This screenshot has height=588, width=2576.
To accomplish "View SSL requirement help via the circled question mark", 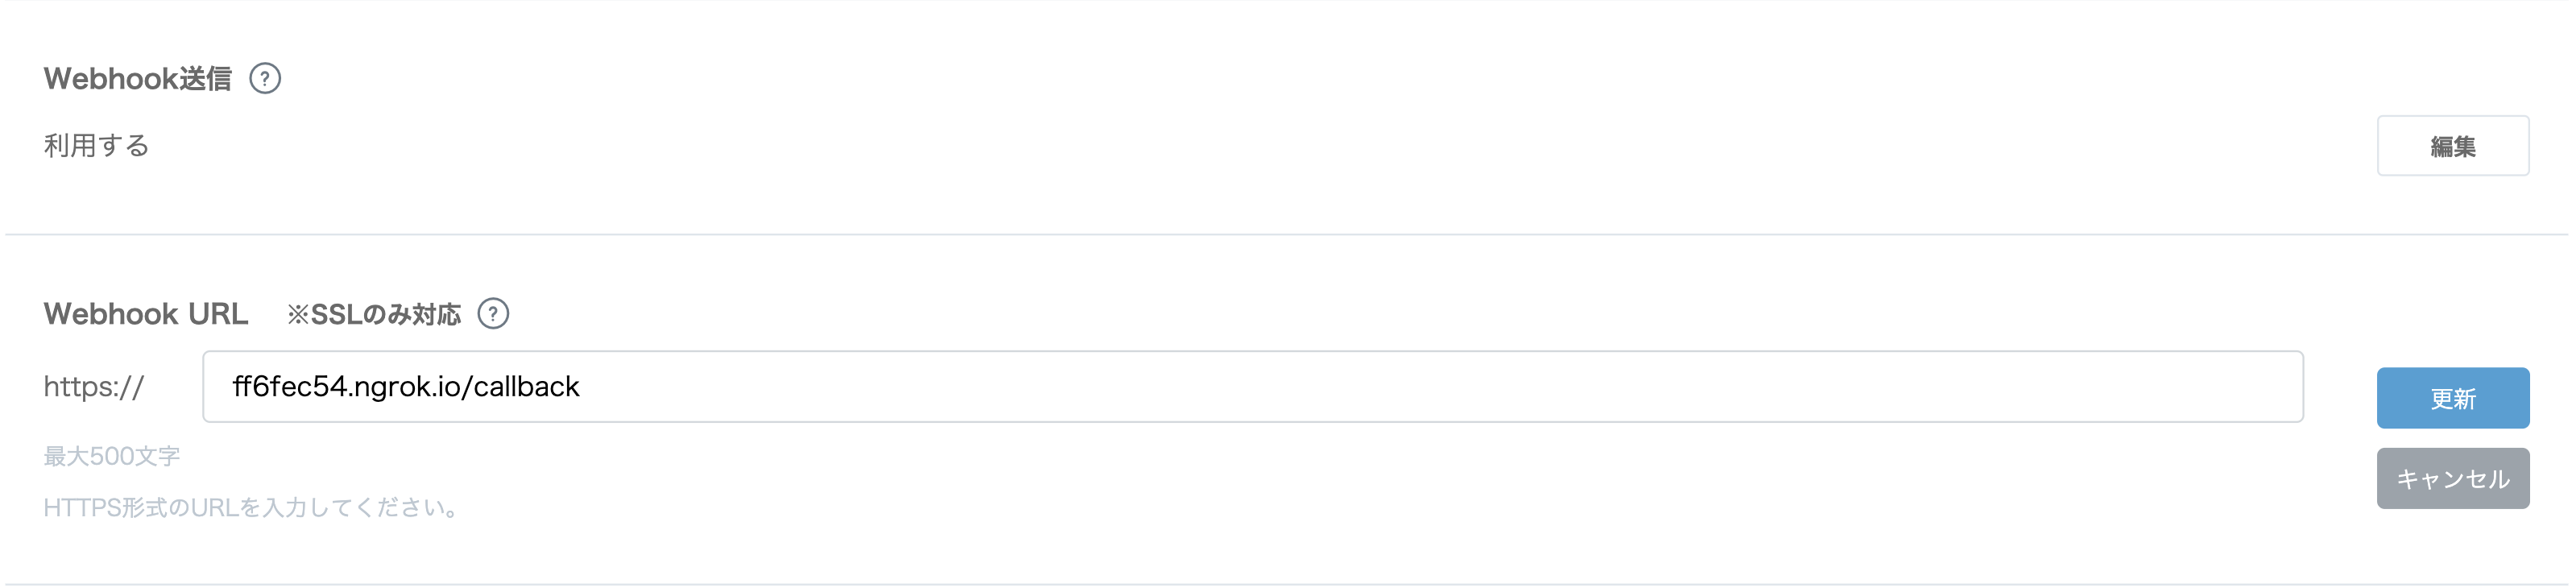I will tap(495, 313).
